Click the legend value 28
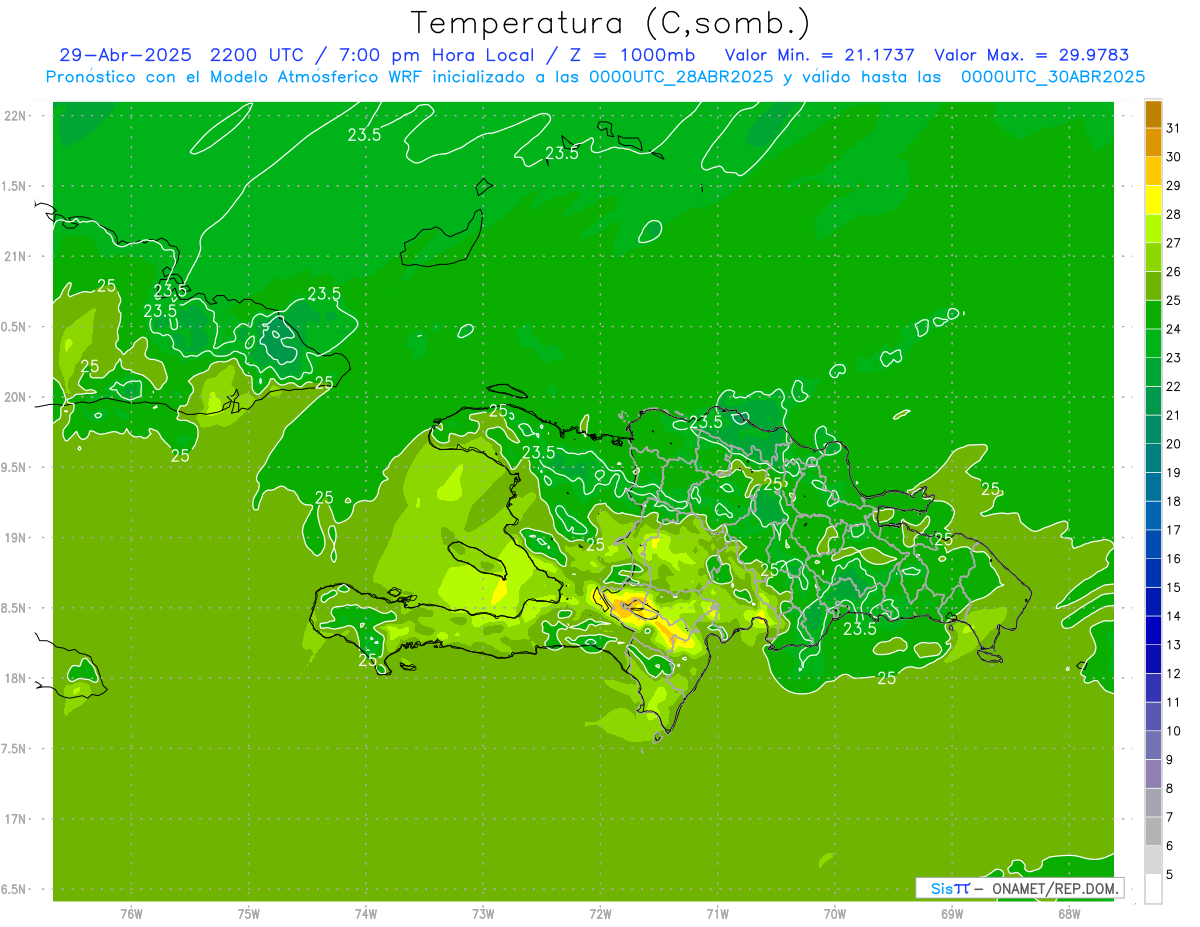 [1173, 214]
